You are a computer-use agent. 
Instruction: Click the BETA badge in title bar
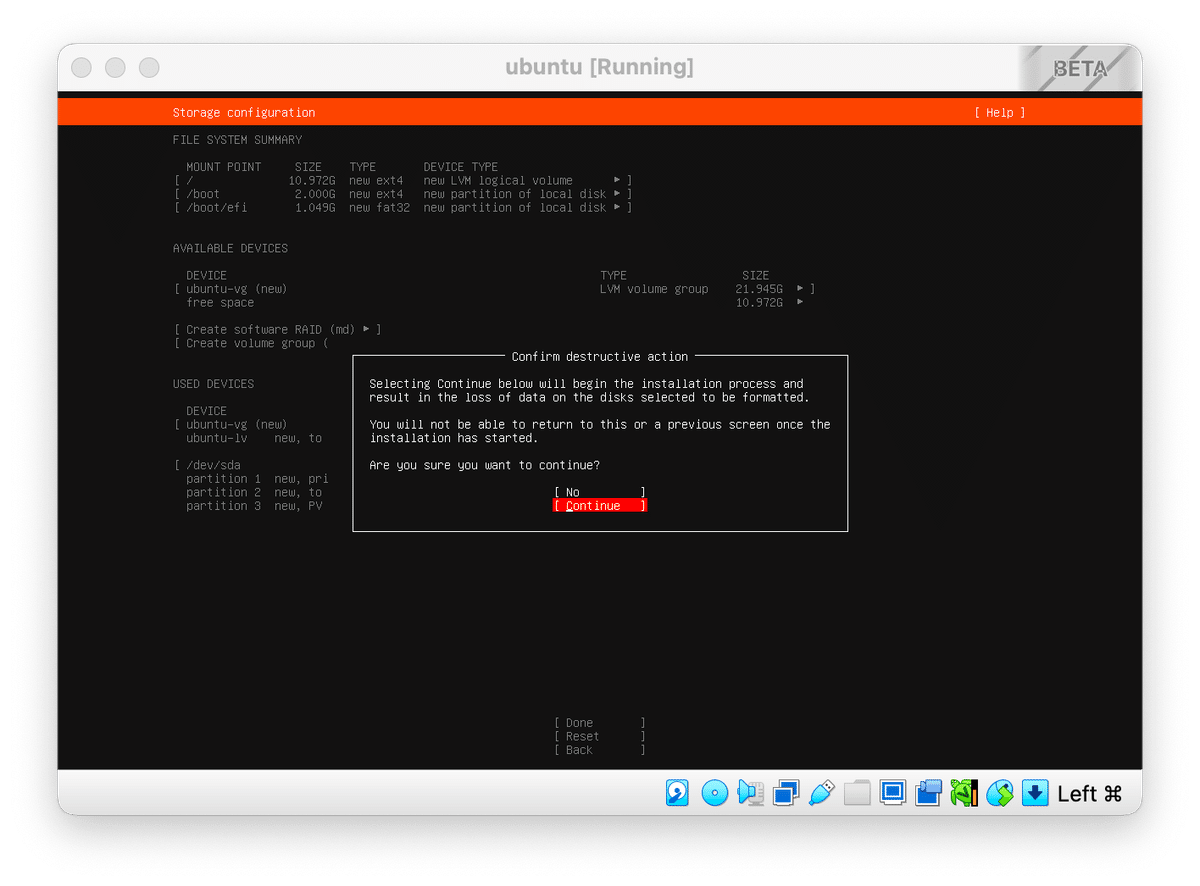pos(1080,69)
